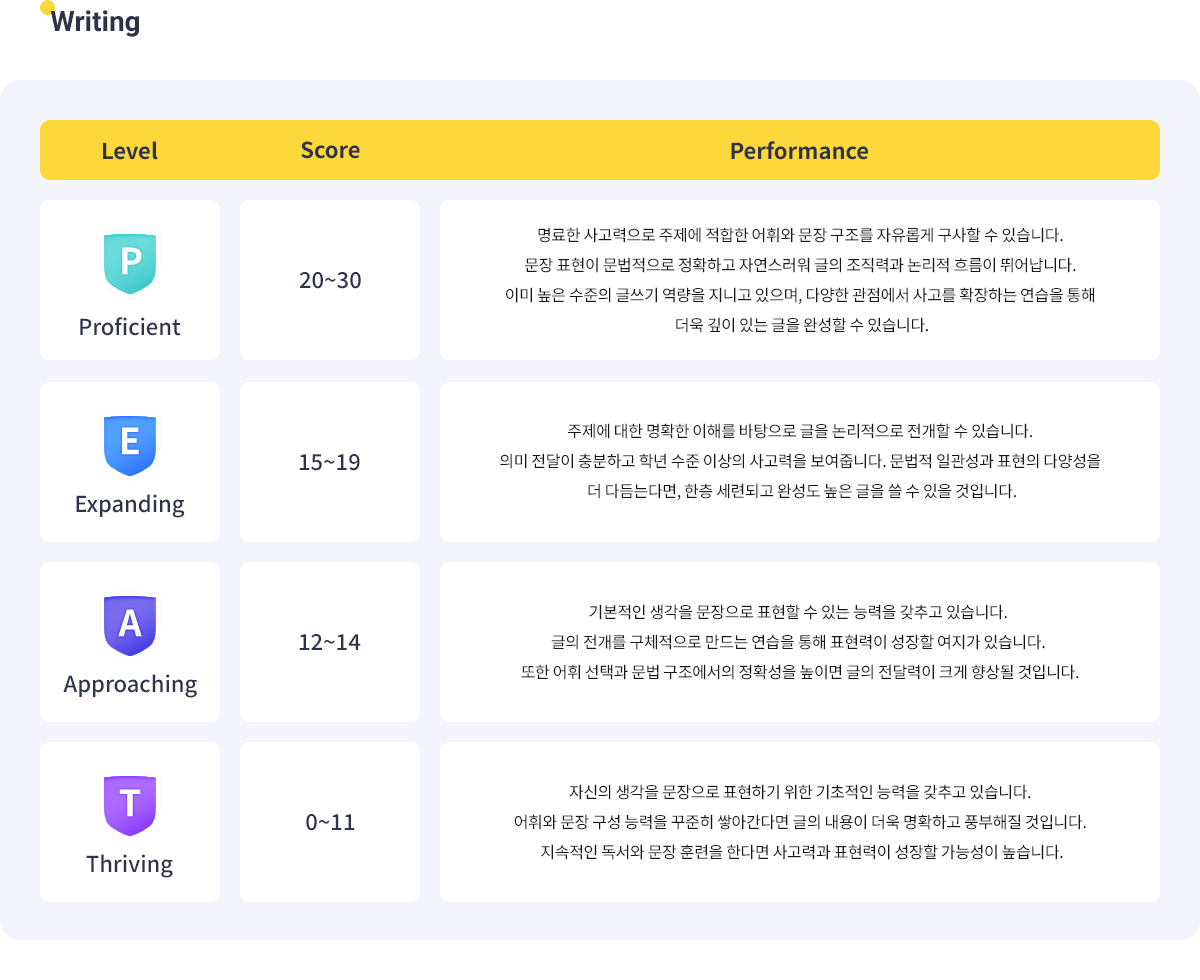Click the 0~11 score cell
The height and width of the screenshot is (980, 1200).
[330, 822]
